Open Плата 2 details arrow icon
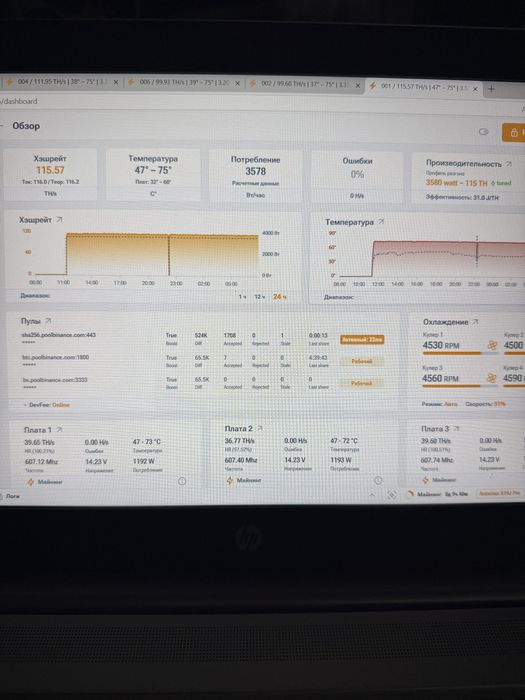This screenshot has height=700, width=525. [x=260, y=428]
